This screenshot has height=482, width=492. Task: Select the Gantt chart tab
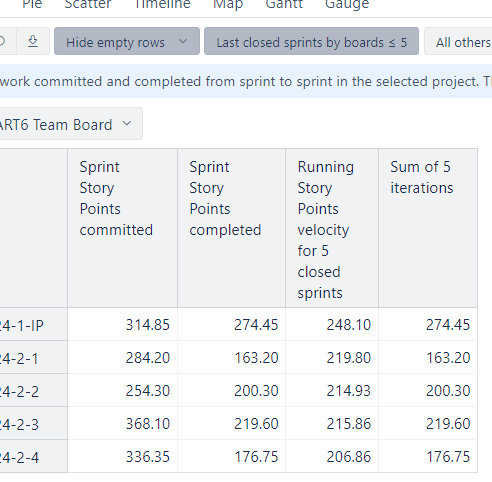point(284,4)
